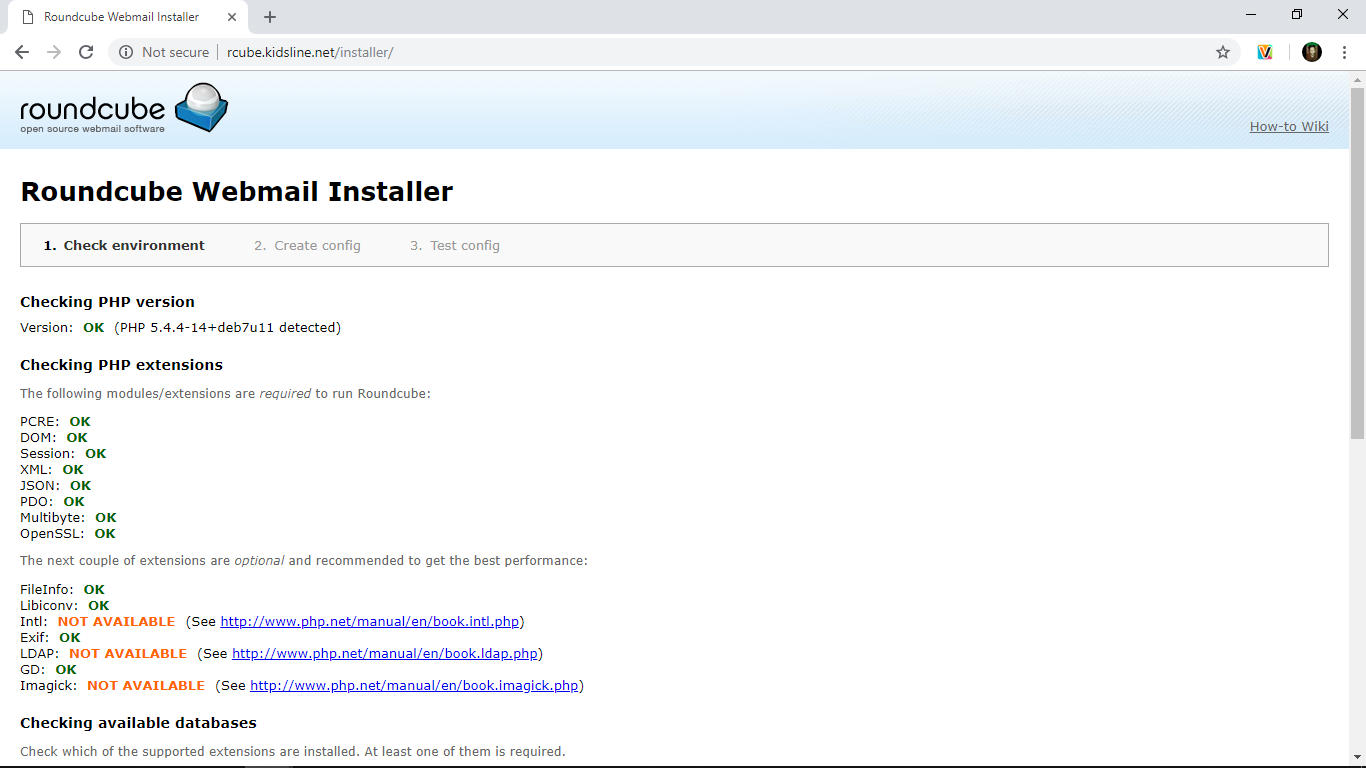This screenshot has width=1366, height=768.
Task: Click the scrollbar up arrow
Action: tap(1357, 78)
